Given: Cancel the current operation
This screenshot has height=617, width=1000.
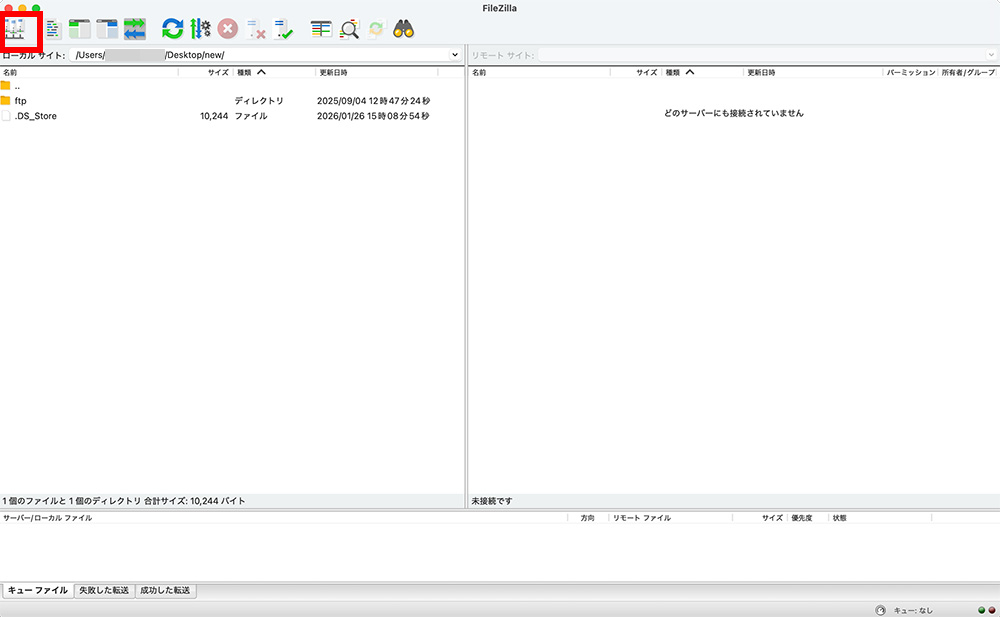Looking at the screenshot, I should click(x=227, y=28).
